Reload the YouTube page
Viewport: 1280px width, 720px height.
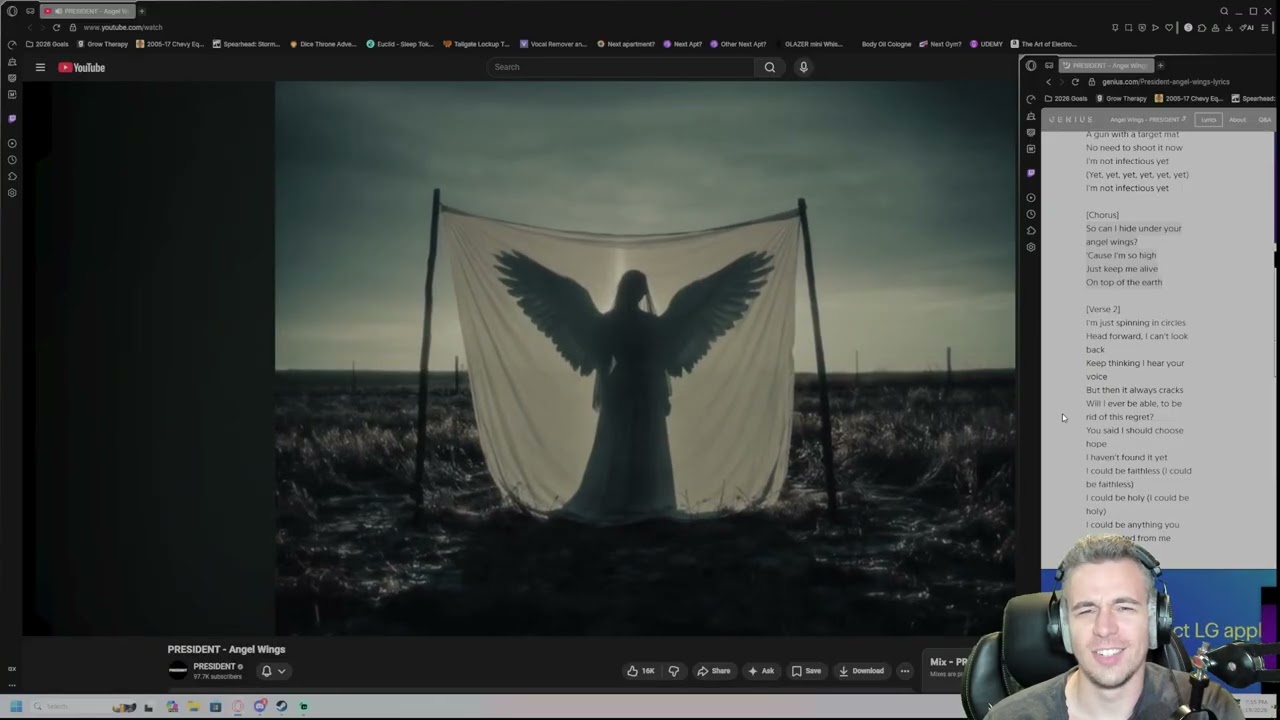click(x=56, y=27)
